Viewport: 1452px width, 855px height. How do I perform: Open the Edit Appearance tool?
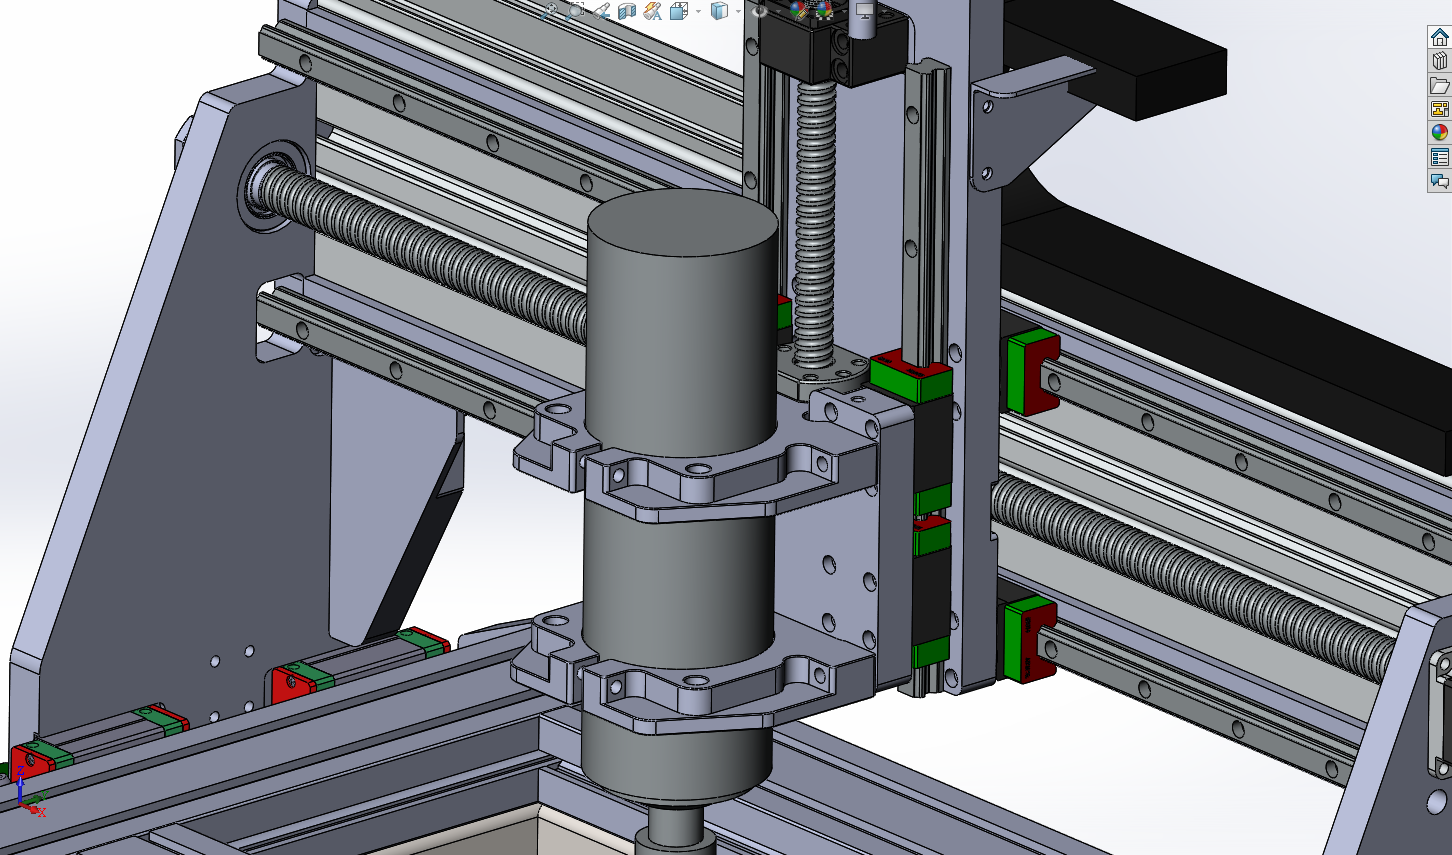click(x=798, y=11)
